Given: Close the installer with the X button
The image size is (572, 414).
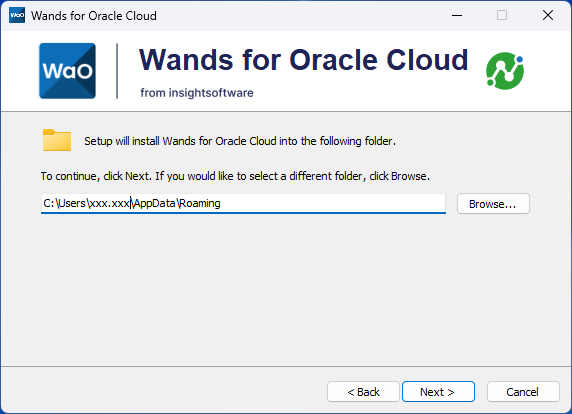Looking at the screenshot, I should point(548,15).
